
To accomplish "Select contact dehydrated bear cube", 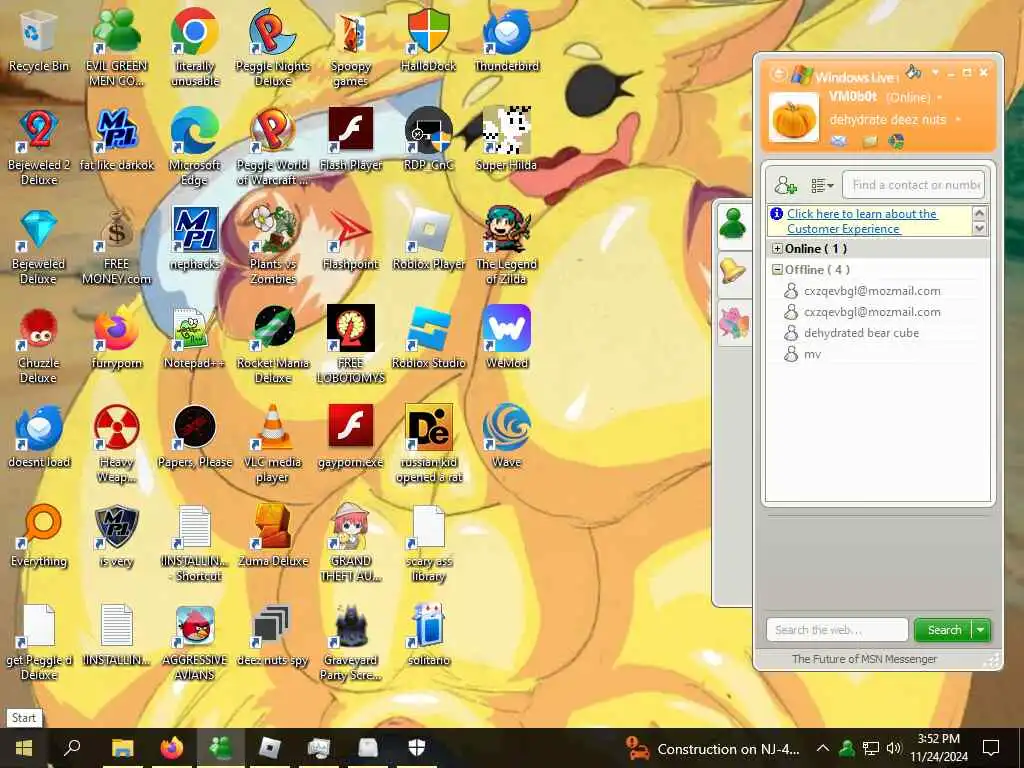I will point(861,333).
